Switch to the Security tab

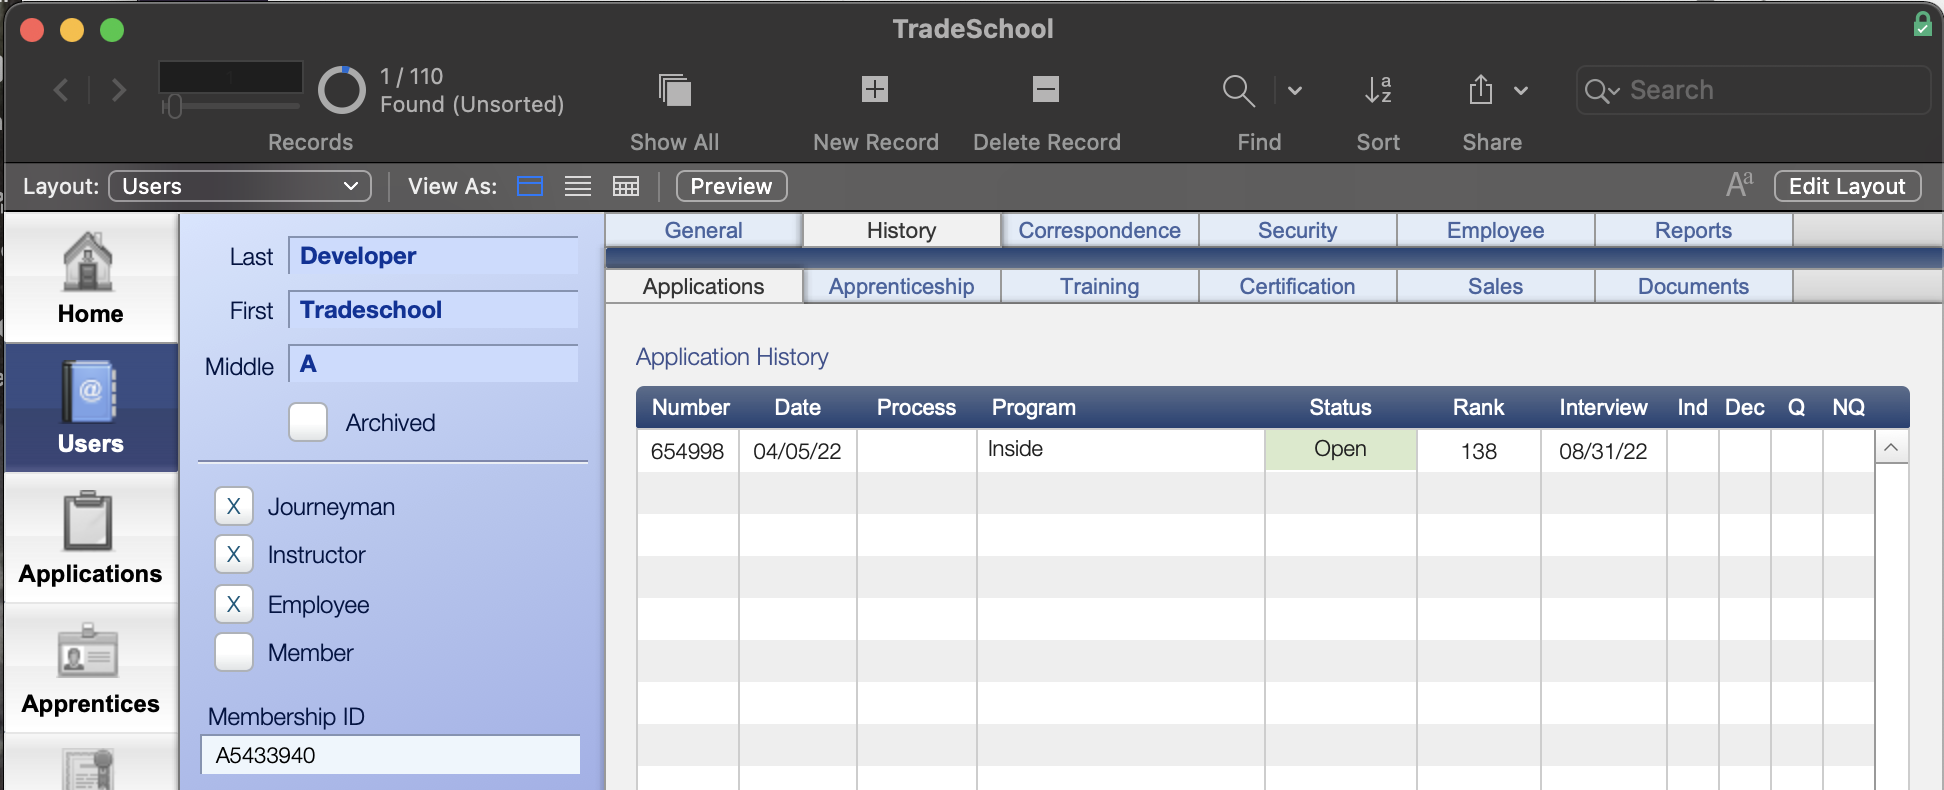coord(1297,230)
